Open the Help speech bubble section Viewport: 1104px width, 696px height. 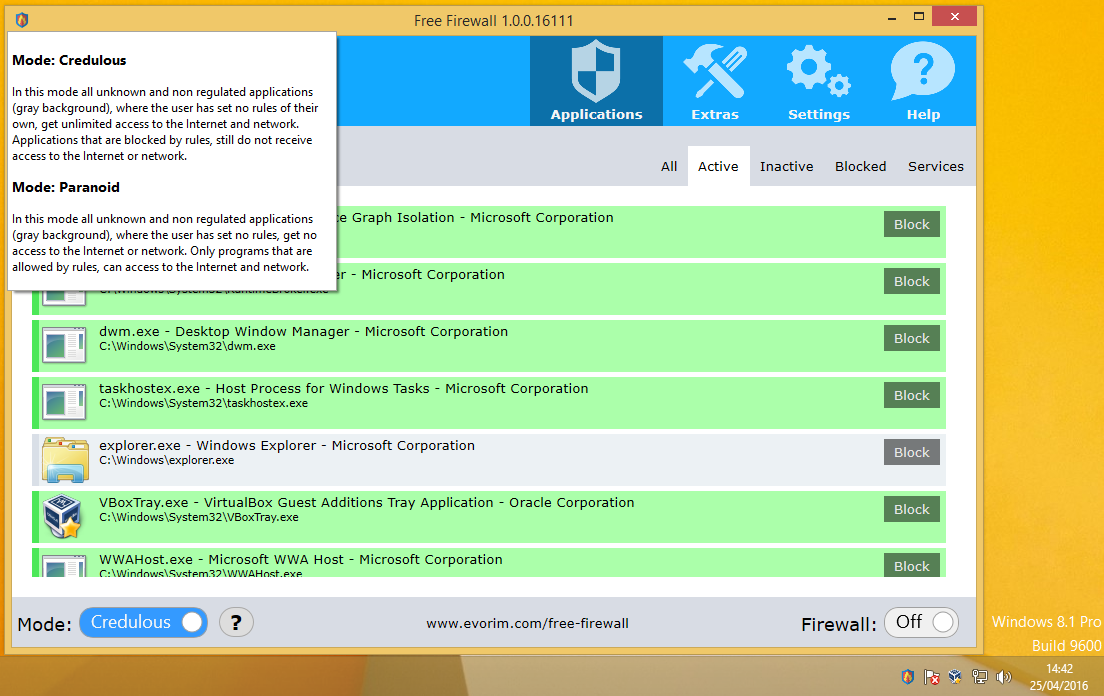923,81
